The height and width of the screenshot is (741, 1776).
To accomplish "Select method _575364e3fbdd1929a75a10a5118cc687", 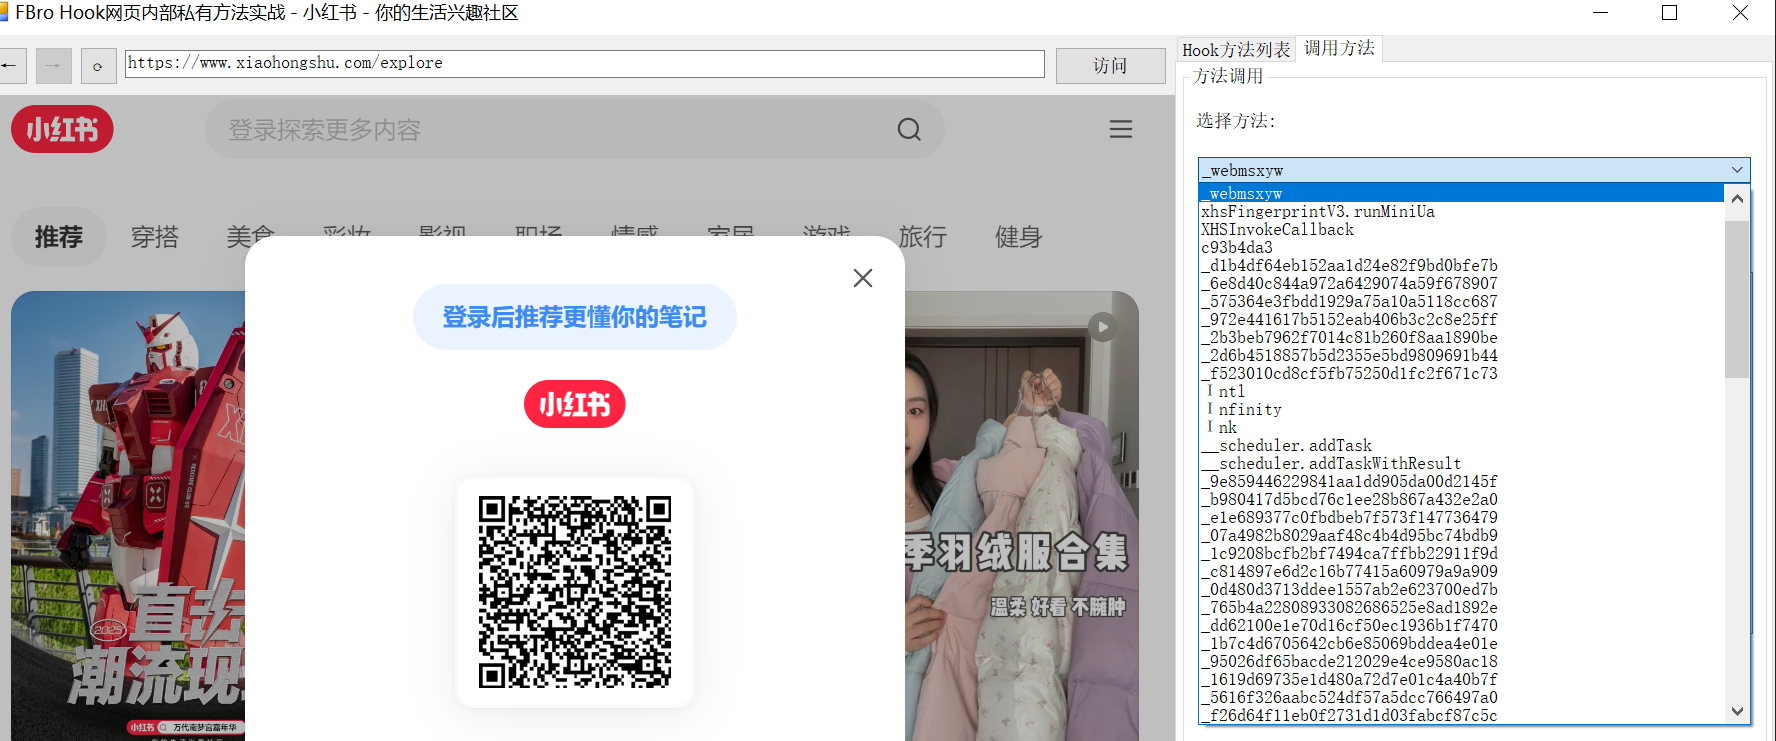I will (1462, 301).
